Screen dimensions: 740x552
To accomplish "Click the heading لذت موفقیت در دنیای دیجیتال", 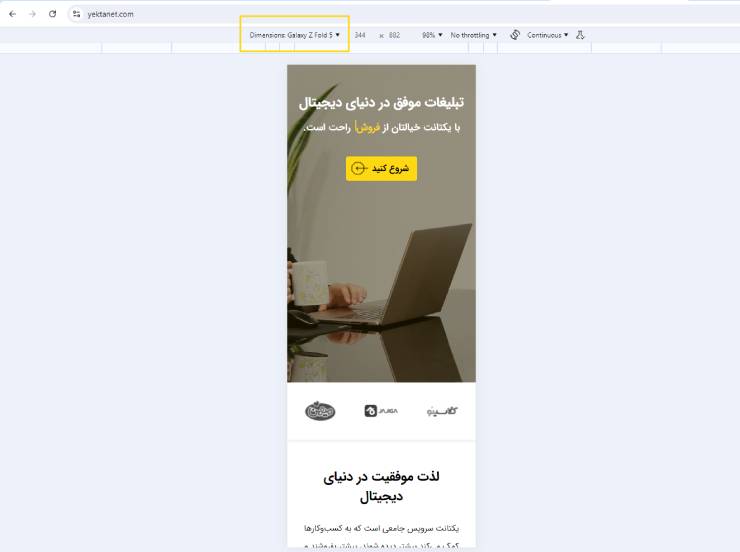I will pos(381,486).
